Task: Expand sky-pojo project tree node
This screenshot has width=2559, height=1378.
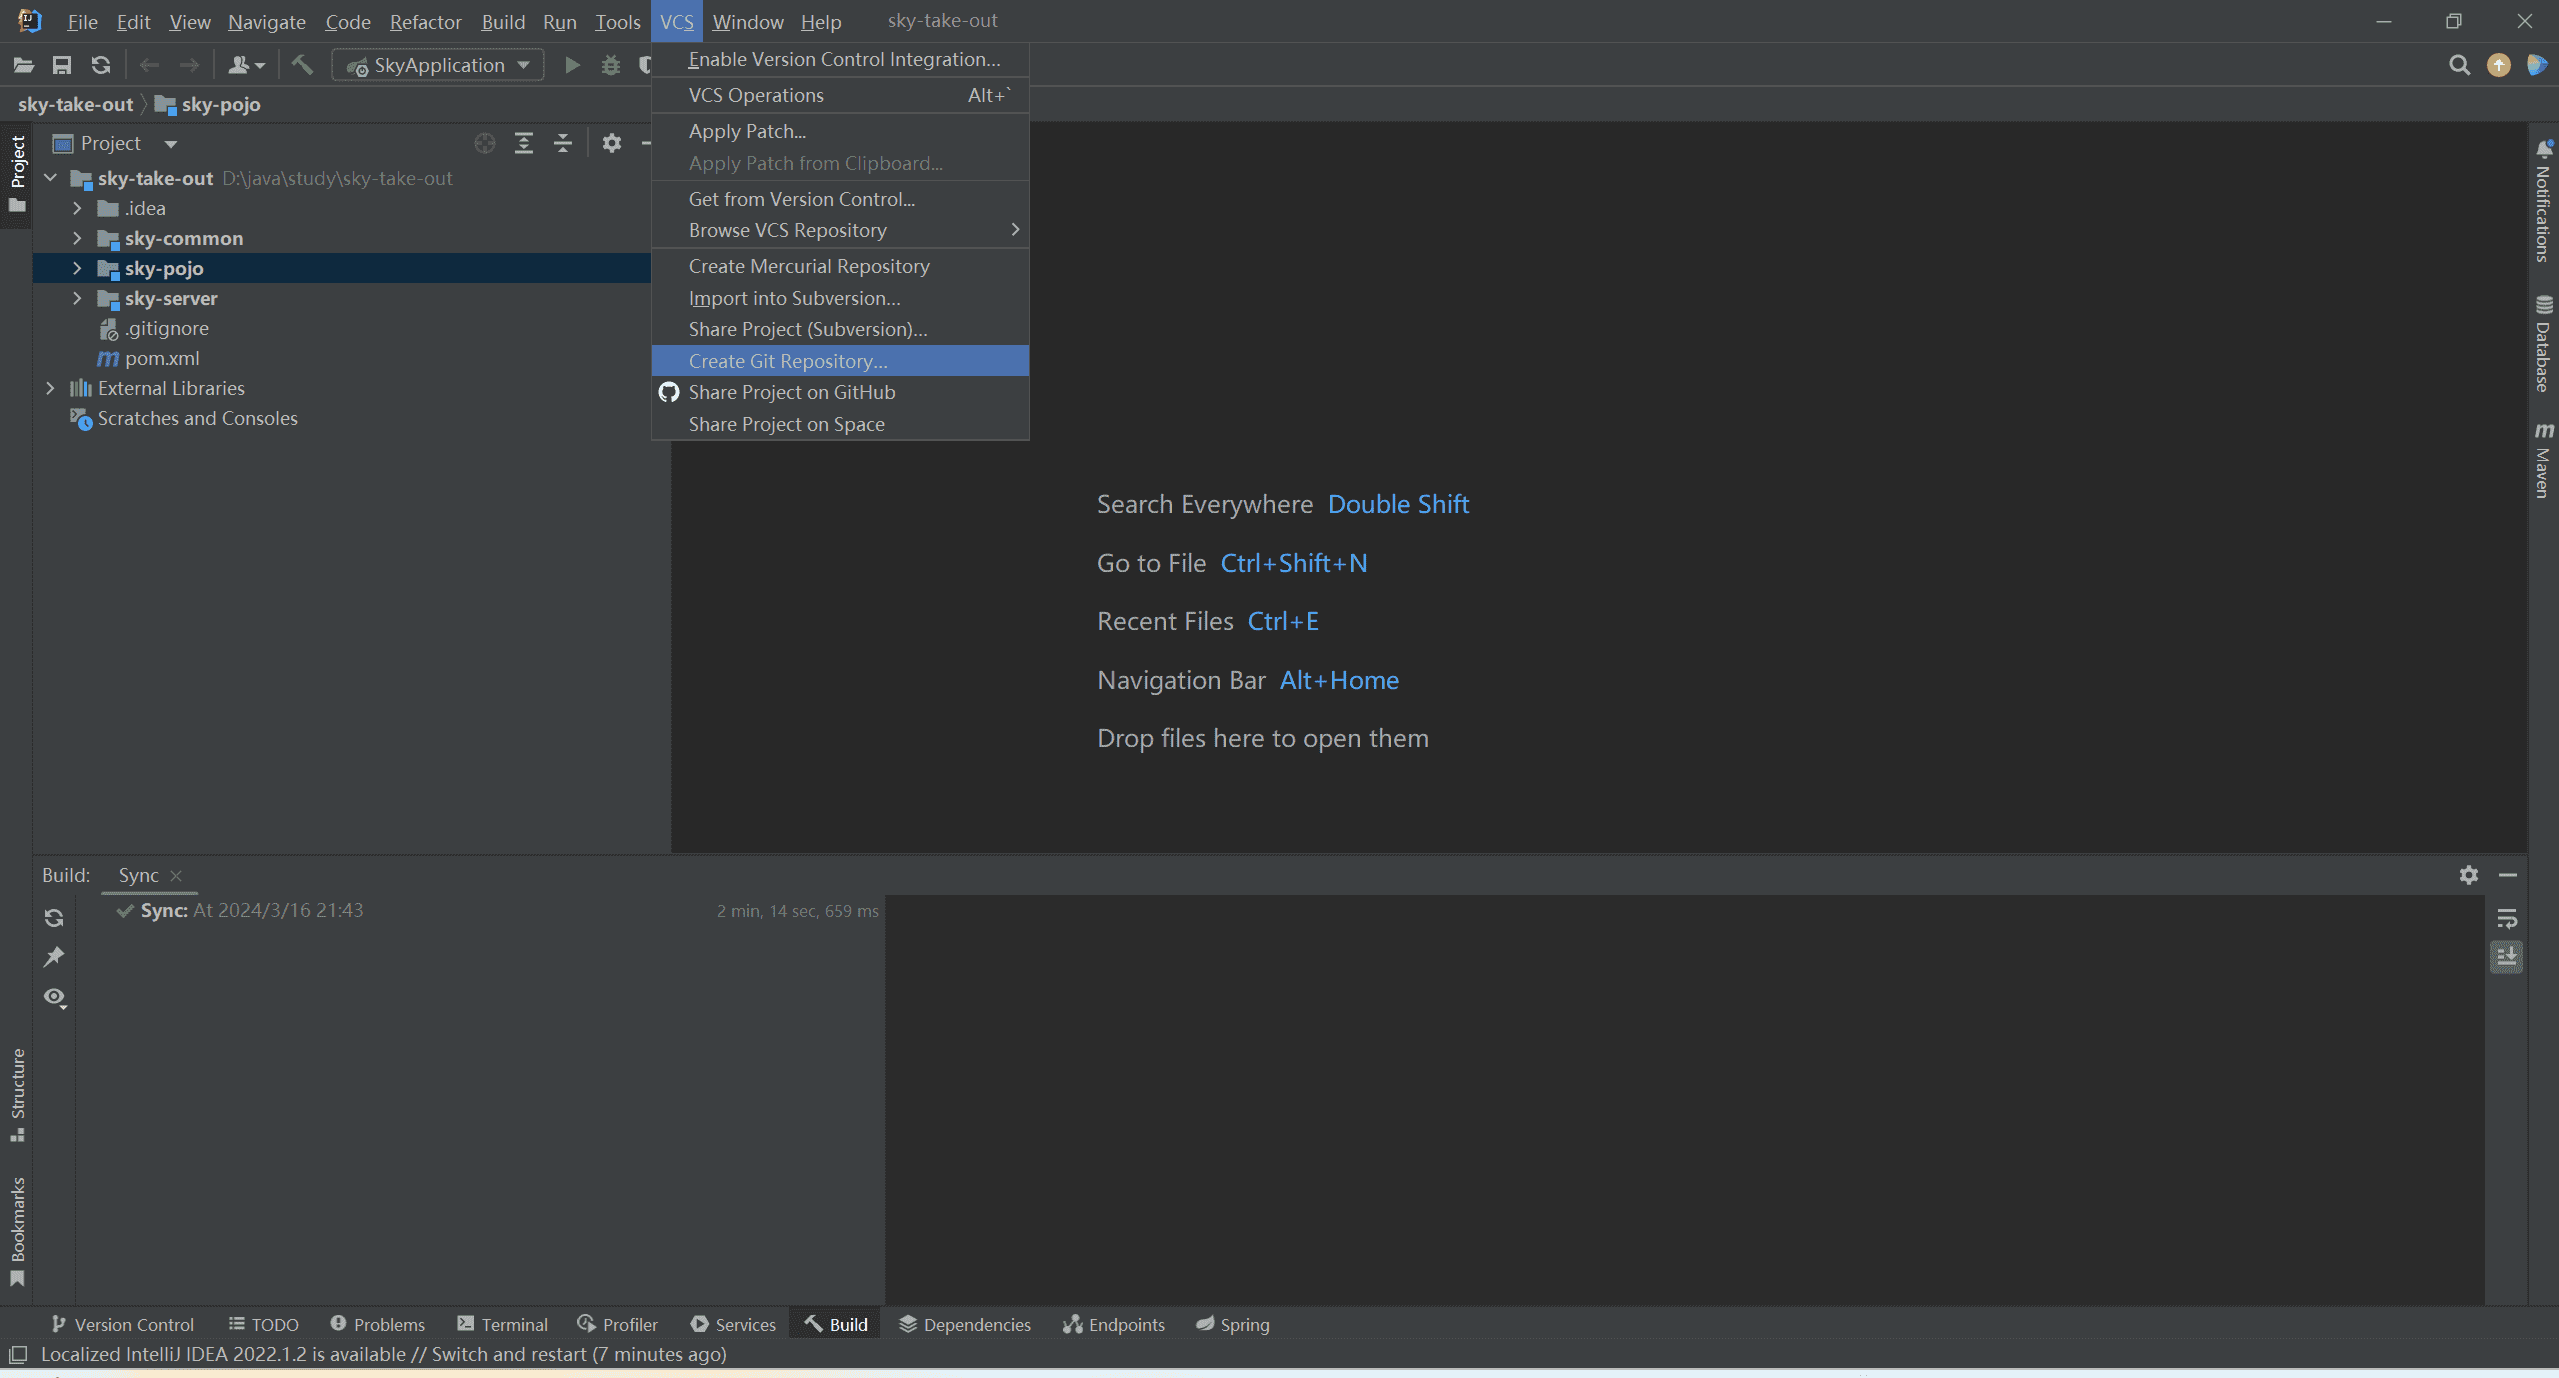Action: click(x=76, y=268)
